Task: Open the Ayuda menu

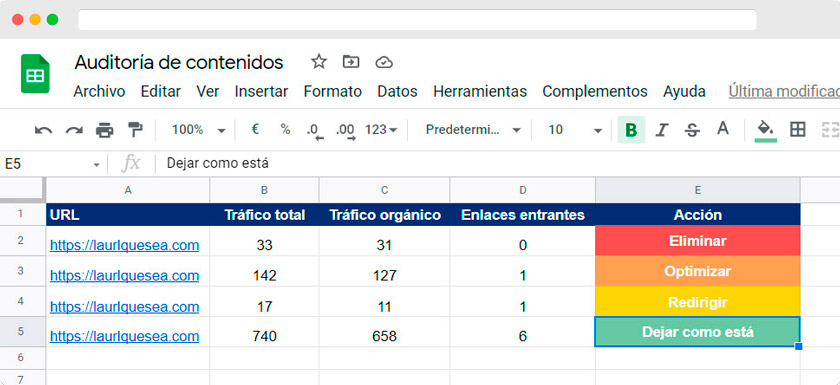Action: (x=684, y=92)
